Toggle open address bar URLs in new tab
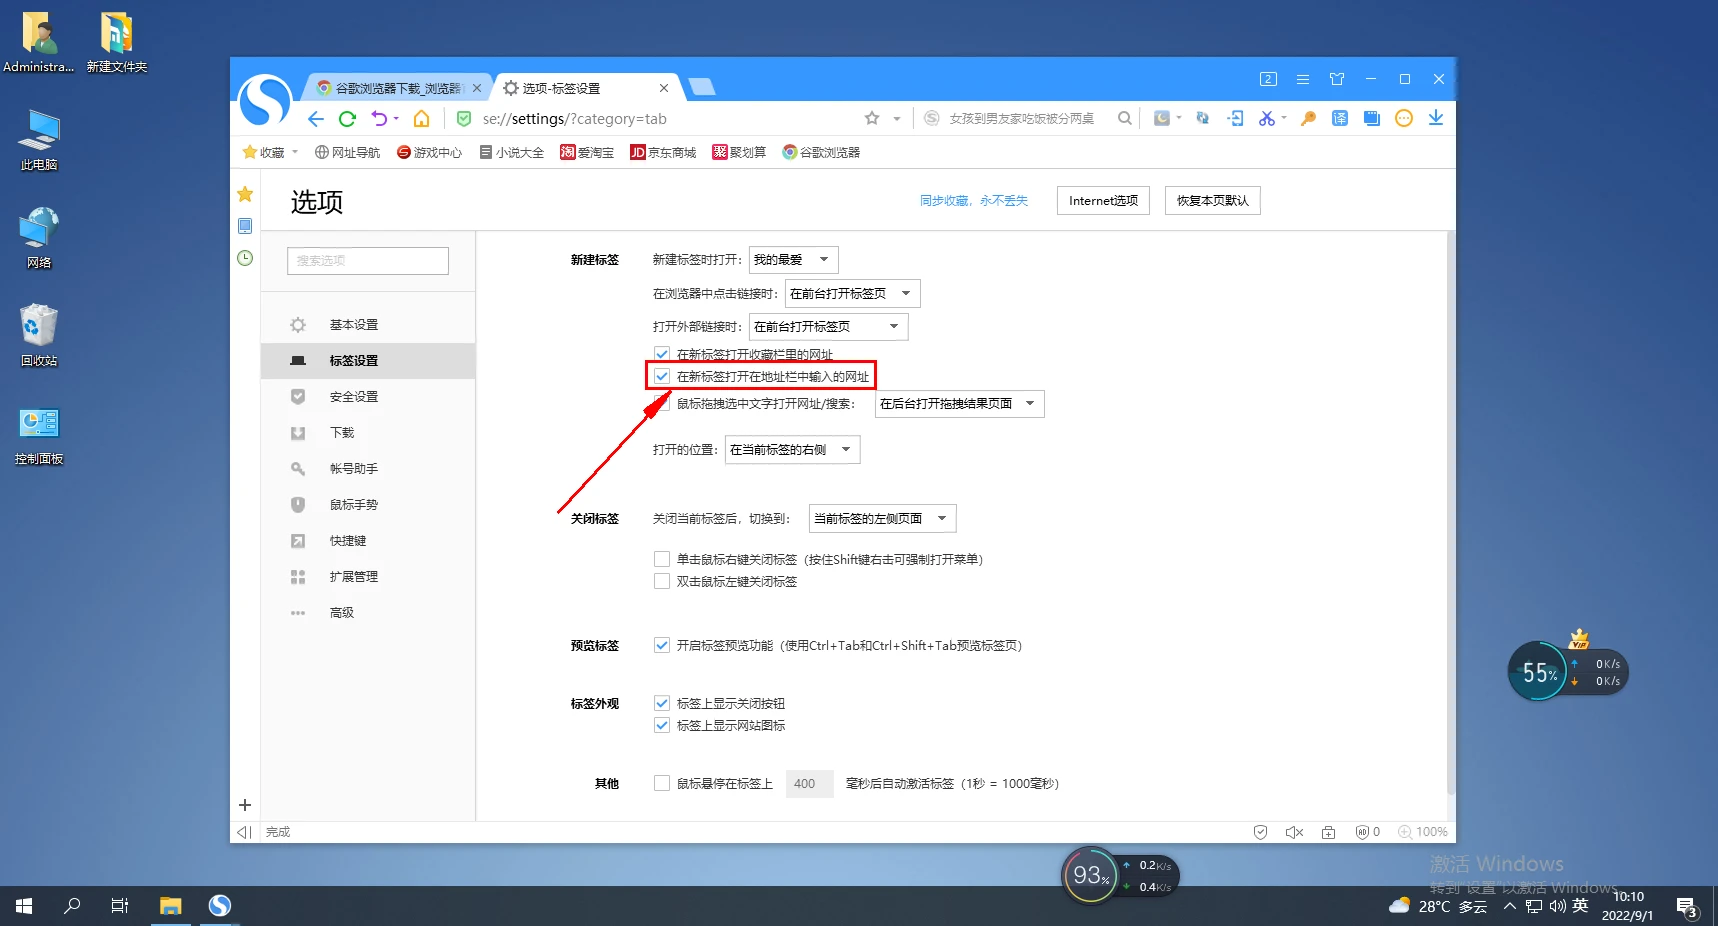The width and height of the screenshot is (1718, 926). pyautogui.click(x=662, y=376)
